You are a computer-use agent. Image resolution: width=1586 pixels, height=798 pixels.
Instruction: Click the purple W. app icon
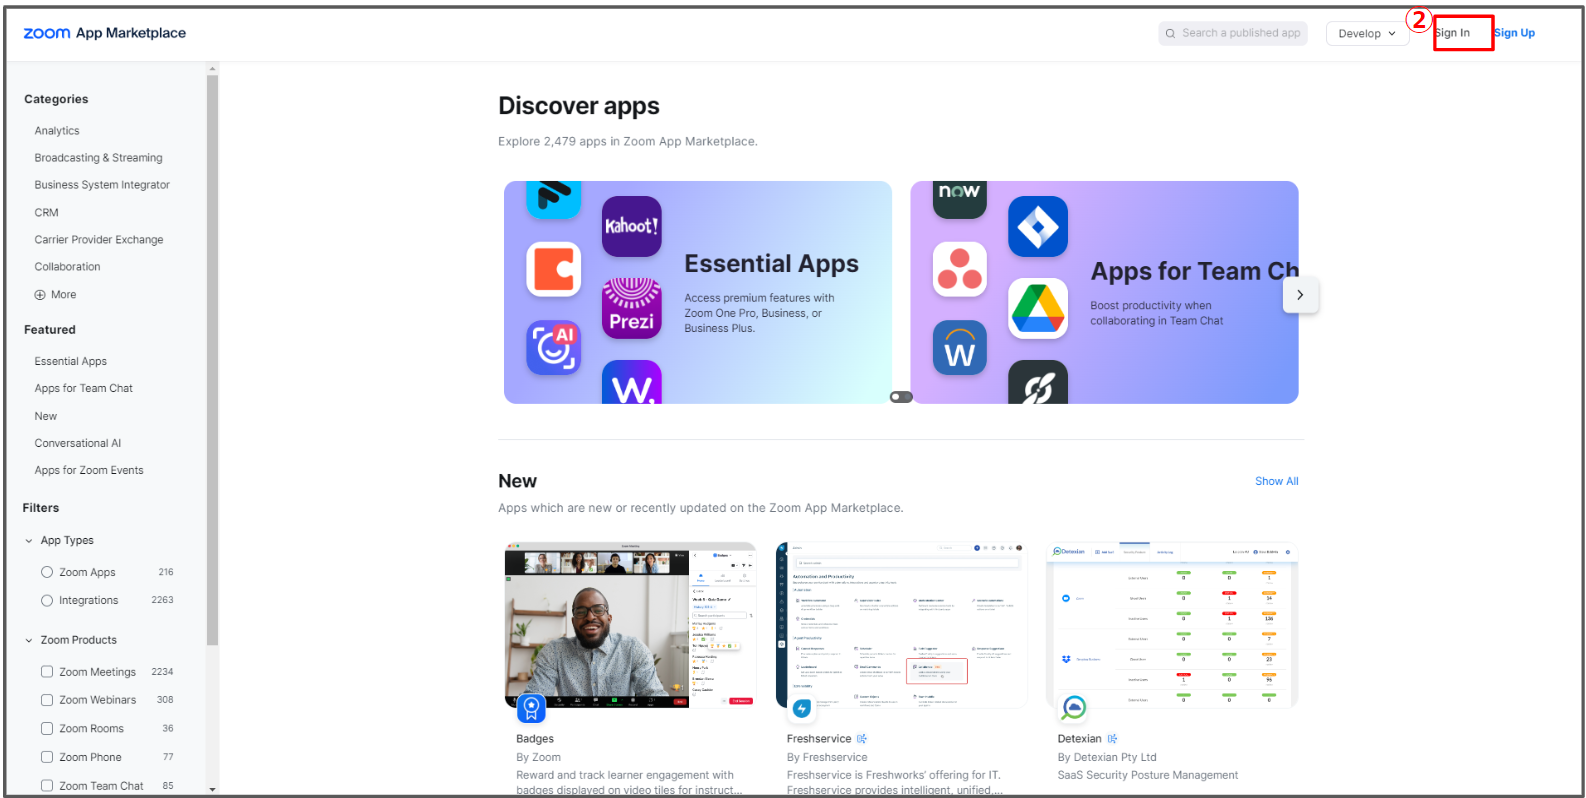click(631, 382)
